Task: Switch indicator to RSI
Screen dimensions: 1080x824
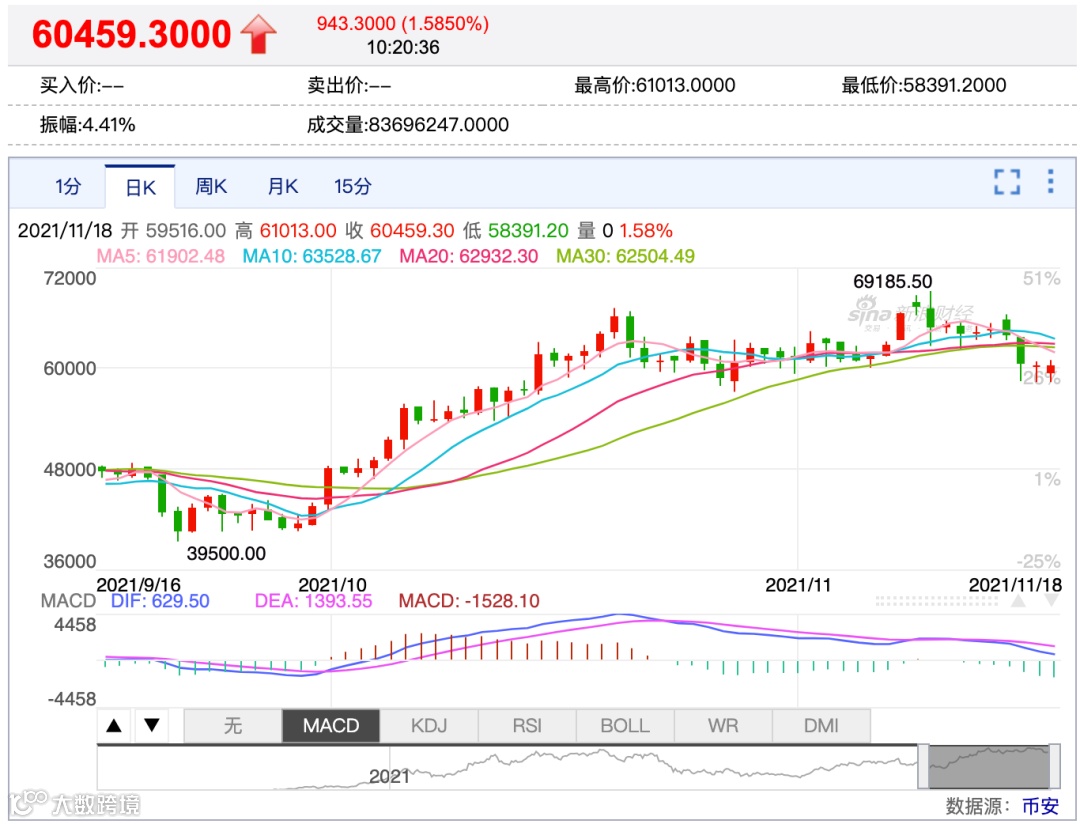Action: (x=527, y=726)
